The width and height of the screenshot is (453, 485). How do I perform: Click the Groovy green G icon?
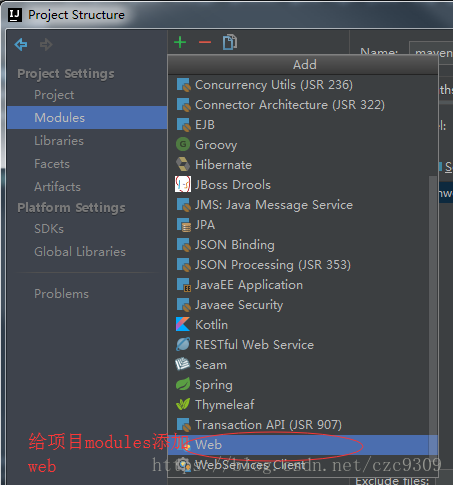[183, 145]
